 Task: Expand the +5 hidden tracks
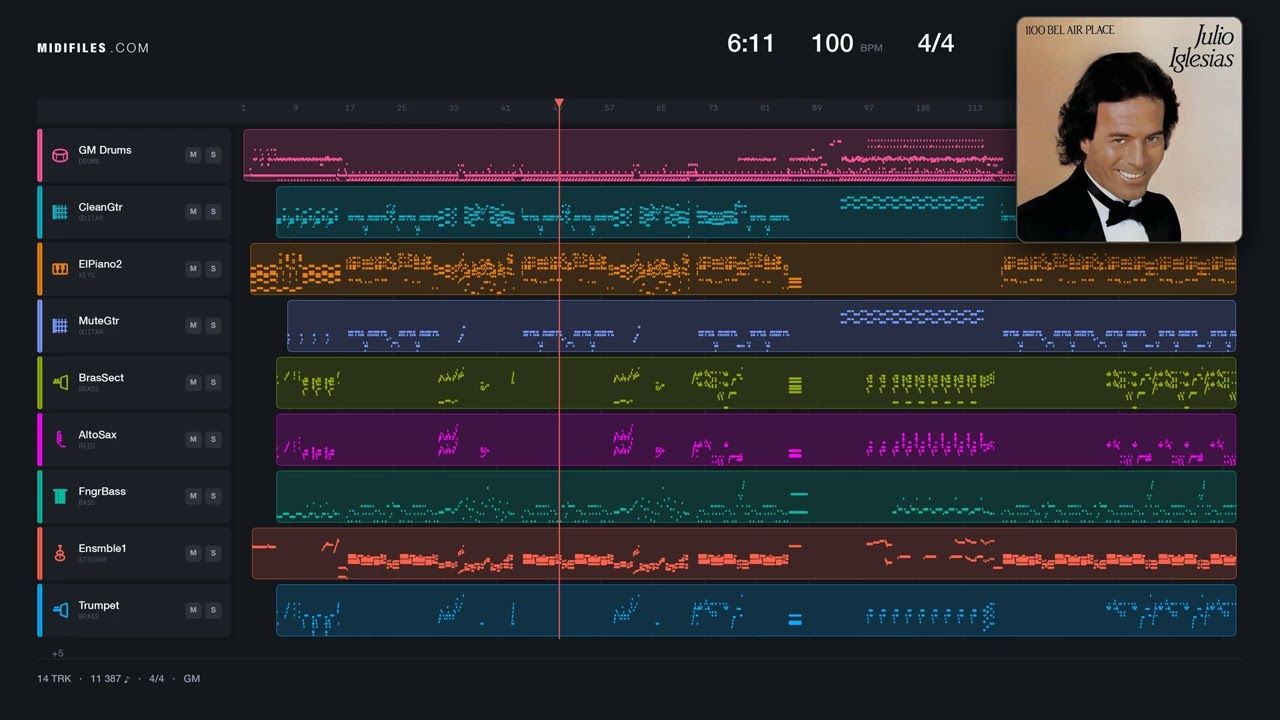58,653
